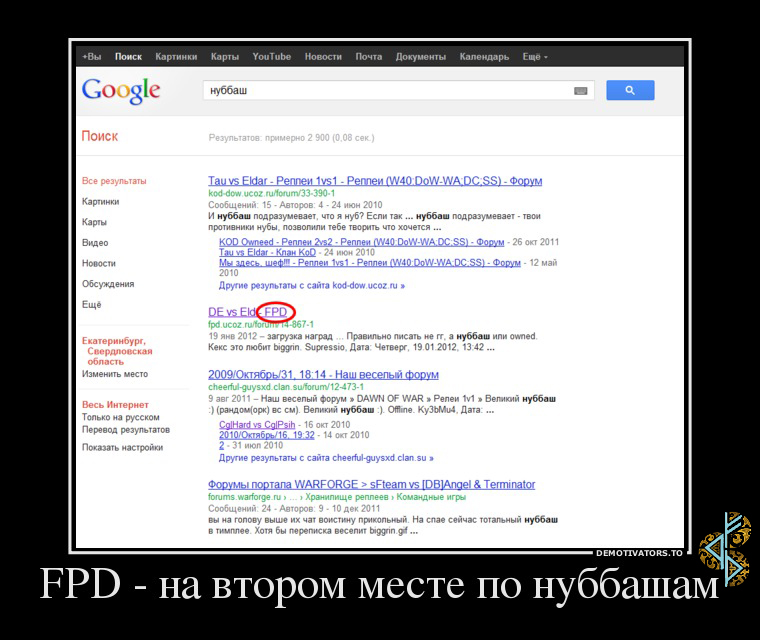Viewport: 760px width, 640px height.
Task: Open Картинки in the top bar
Action: pos(176,57)
